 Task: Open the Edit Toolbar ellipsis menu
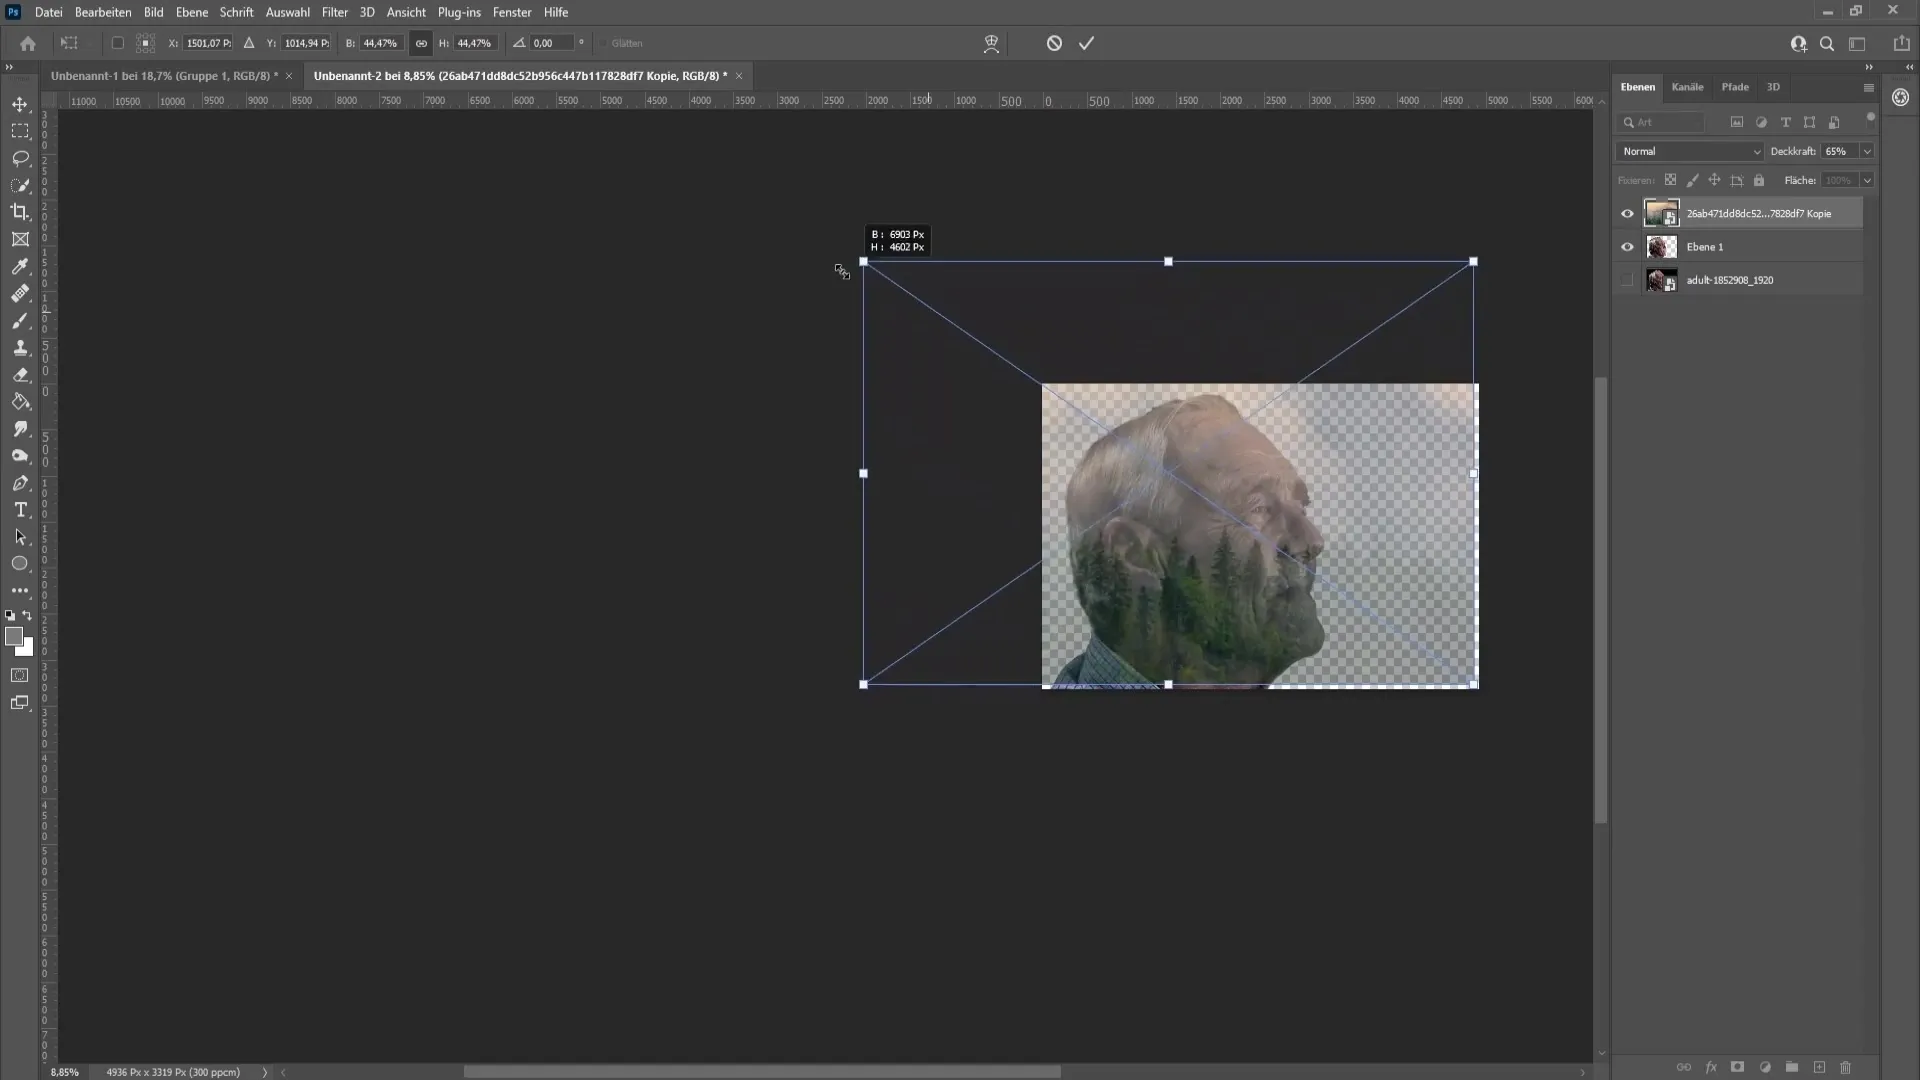point(20,591)
